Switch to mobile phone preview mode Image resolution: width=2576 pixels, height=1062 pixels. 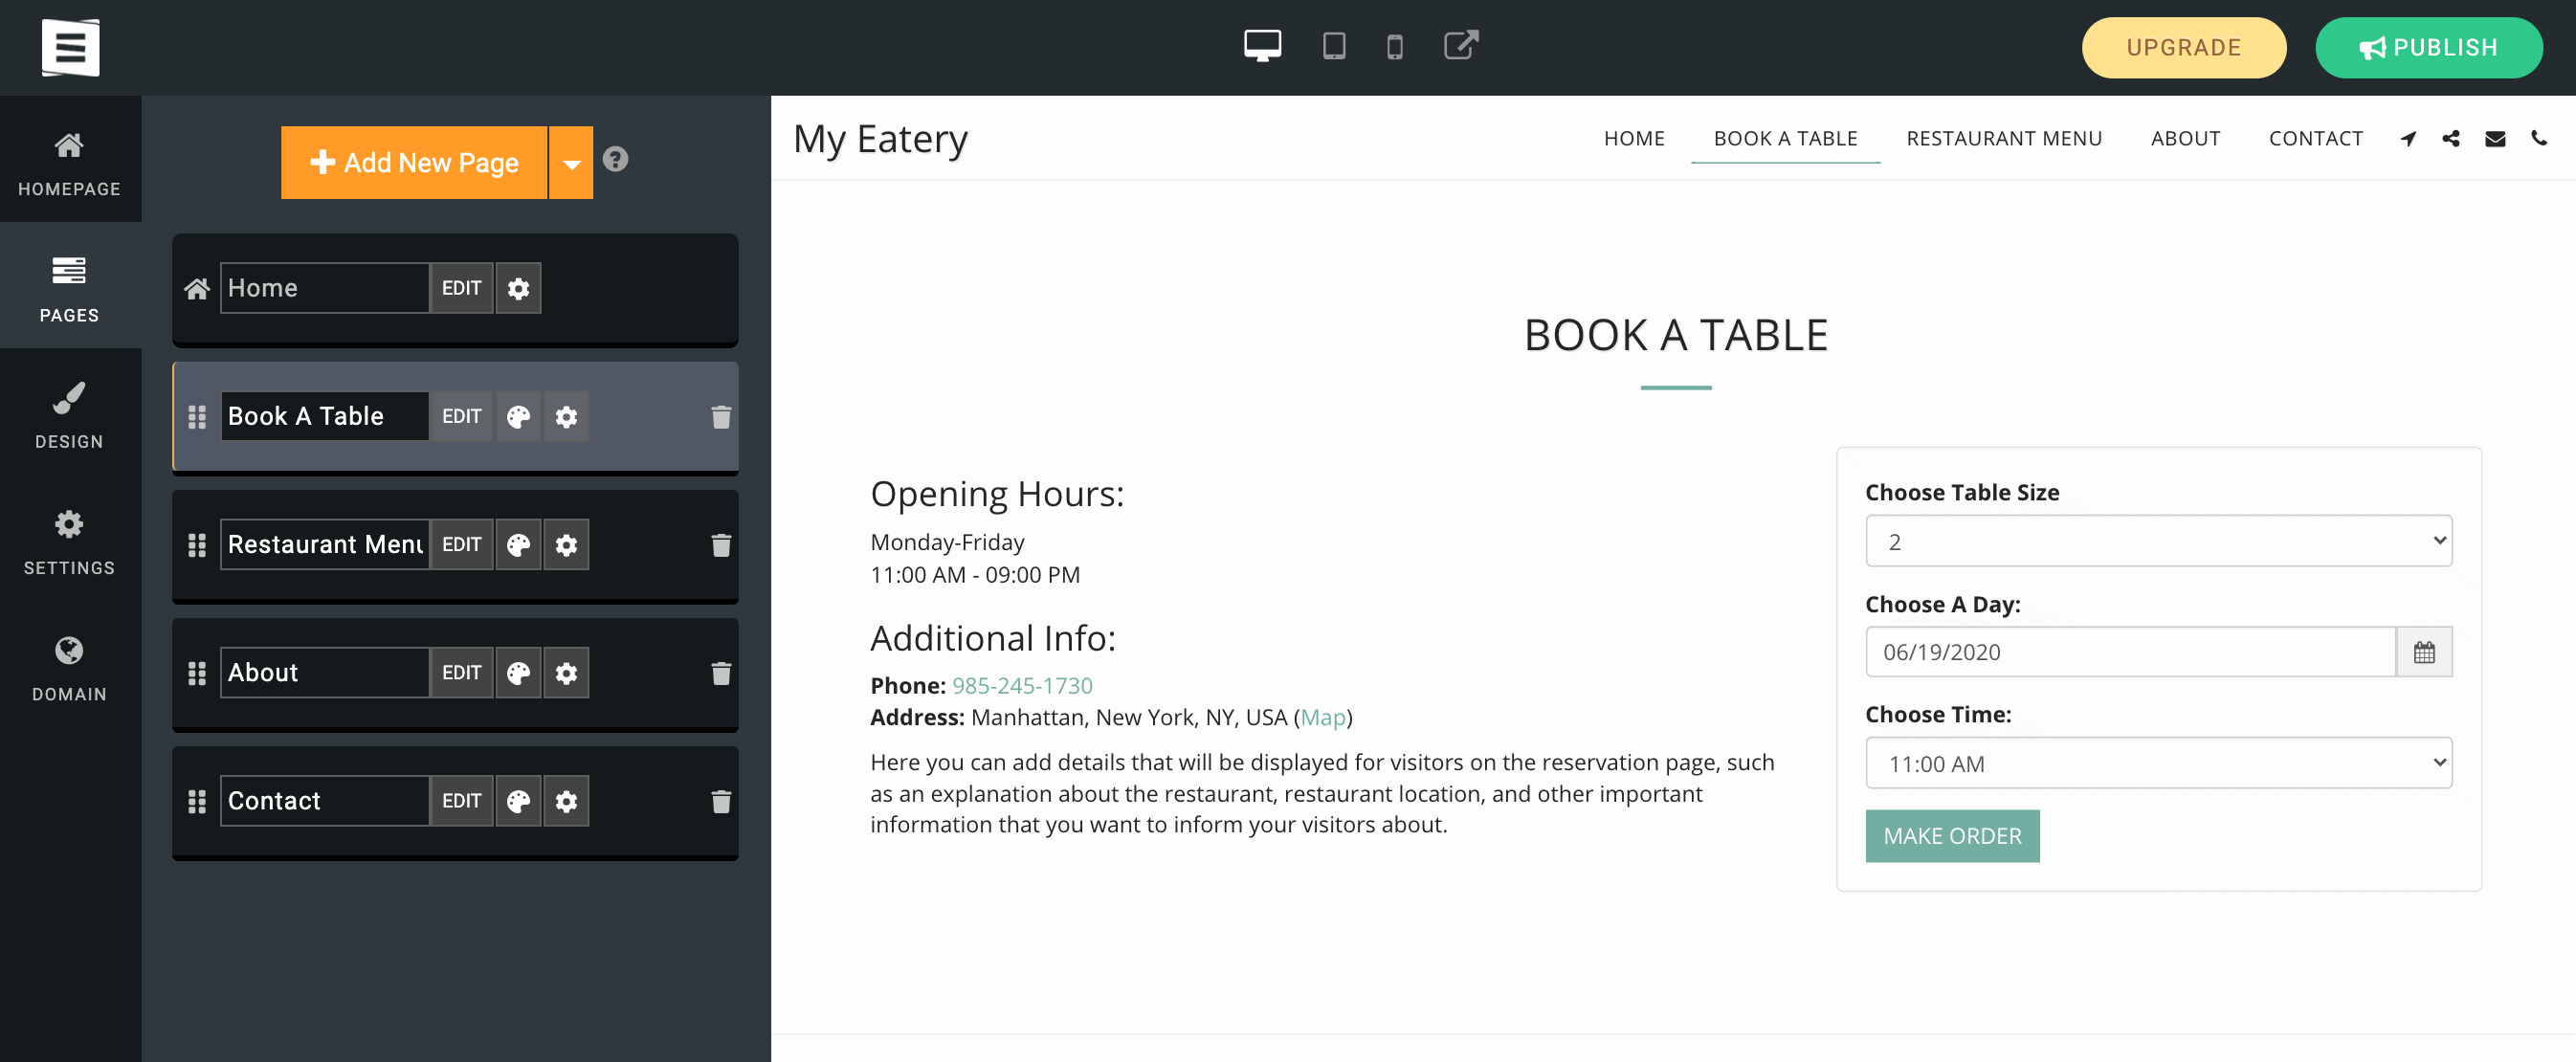coord(1394,47)
